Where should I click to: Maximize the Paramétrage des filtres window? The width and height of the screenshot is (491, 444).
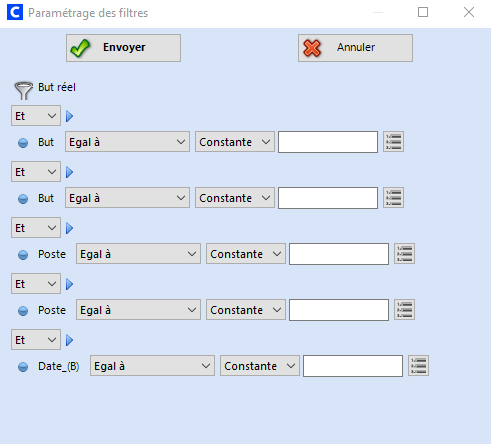click(x=423, y=12)
